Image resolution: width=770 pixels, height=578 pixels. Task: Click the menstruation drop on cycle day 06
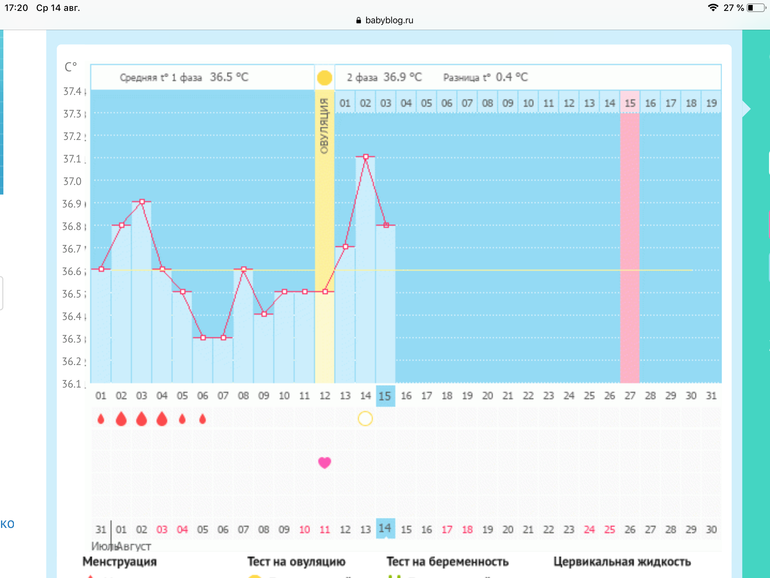tap(203, 419)
